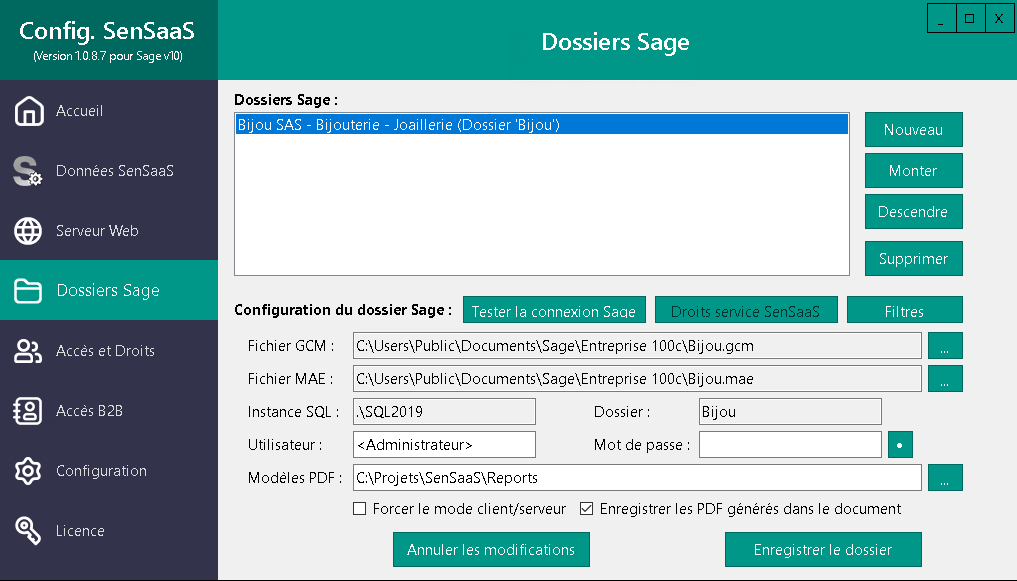Click the Licence key icon
1017x581 pixels.
coord(30,530)
